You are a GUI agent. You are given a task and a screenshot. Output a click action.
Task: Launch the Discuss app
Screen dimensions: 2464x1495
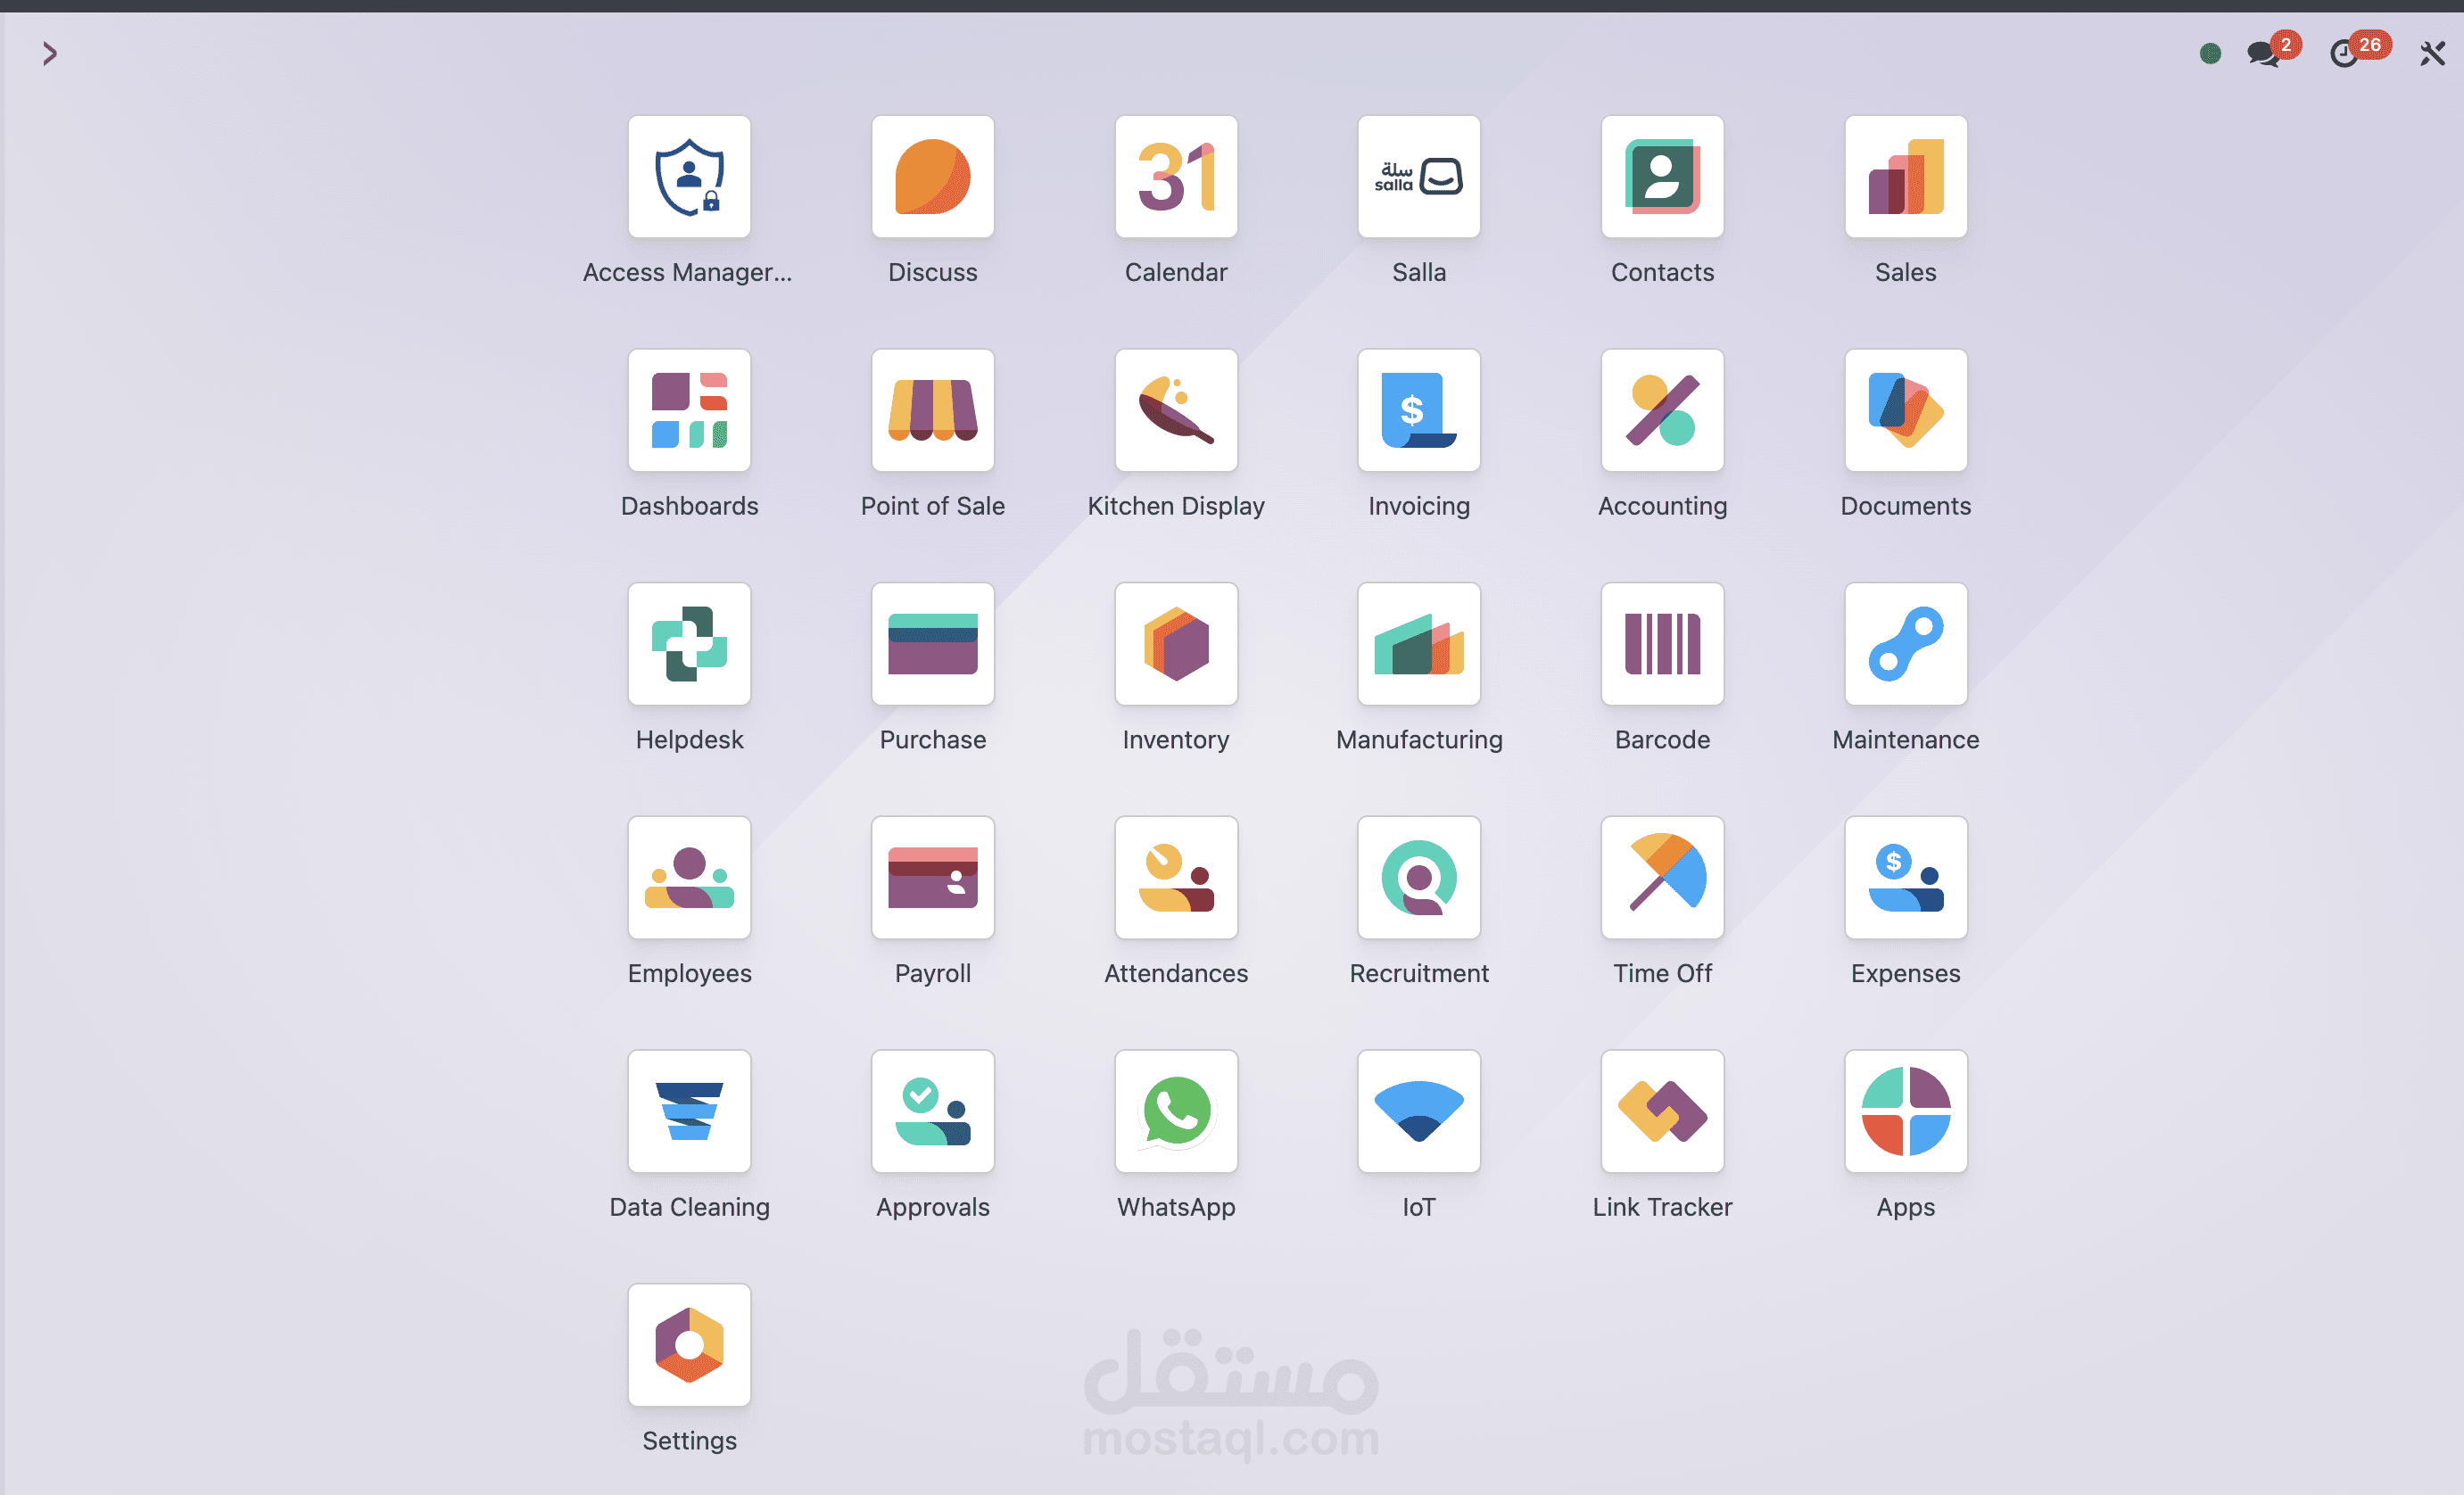(932, 177)
